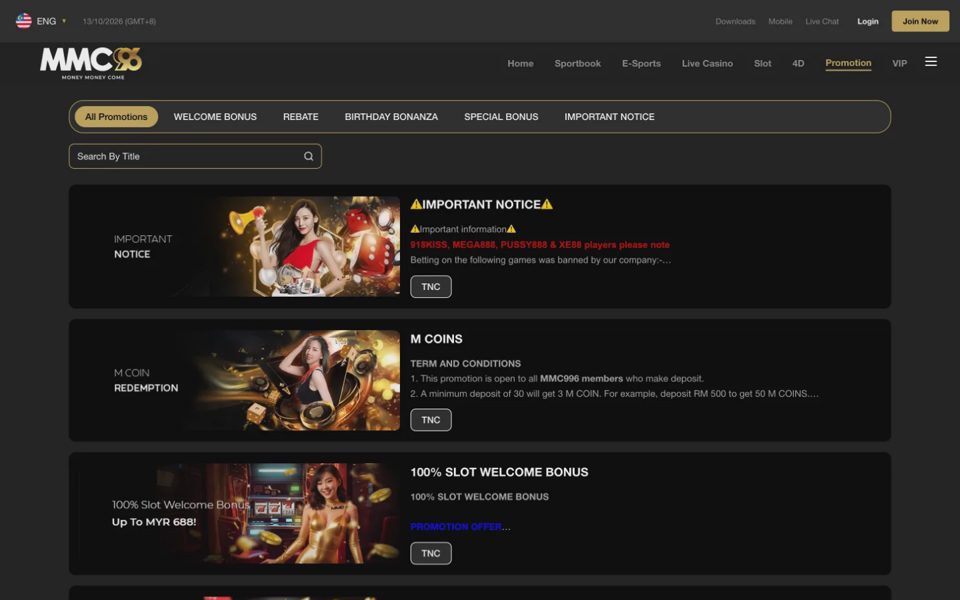Go to Sportbook section
This screenshot has height=600, width=960.
(577, 64)
